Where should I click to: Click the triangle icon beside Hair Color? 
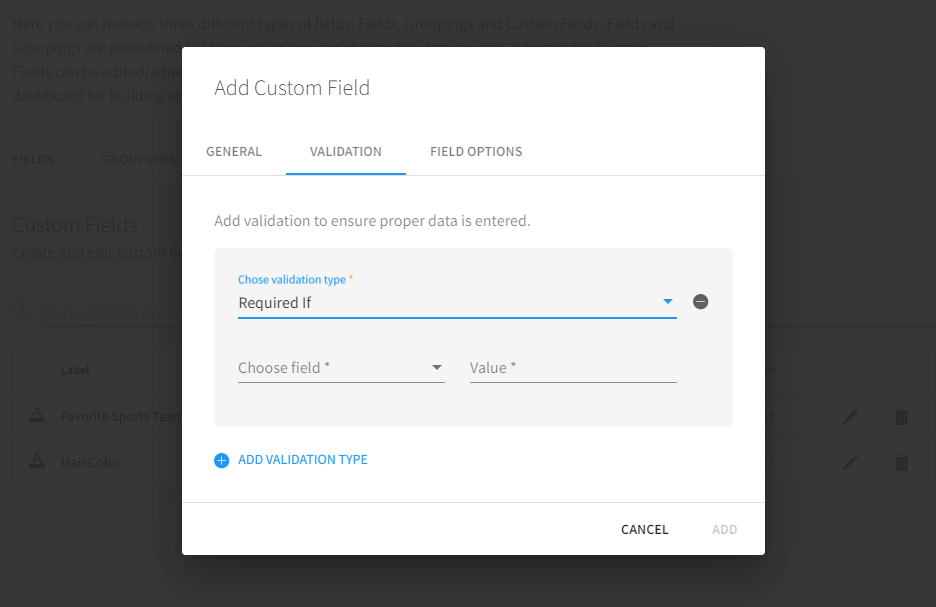click(36, 462)
